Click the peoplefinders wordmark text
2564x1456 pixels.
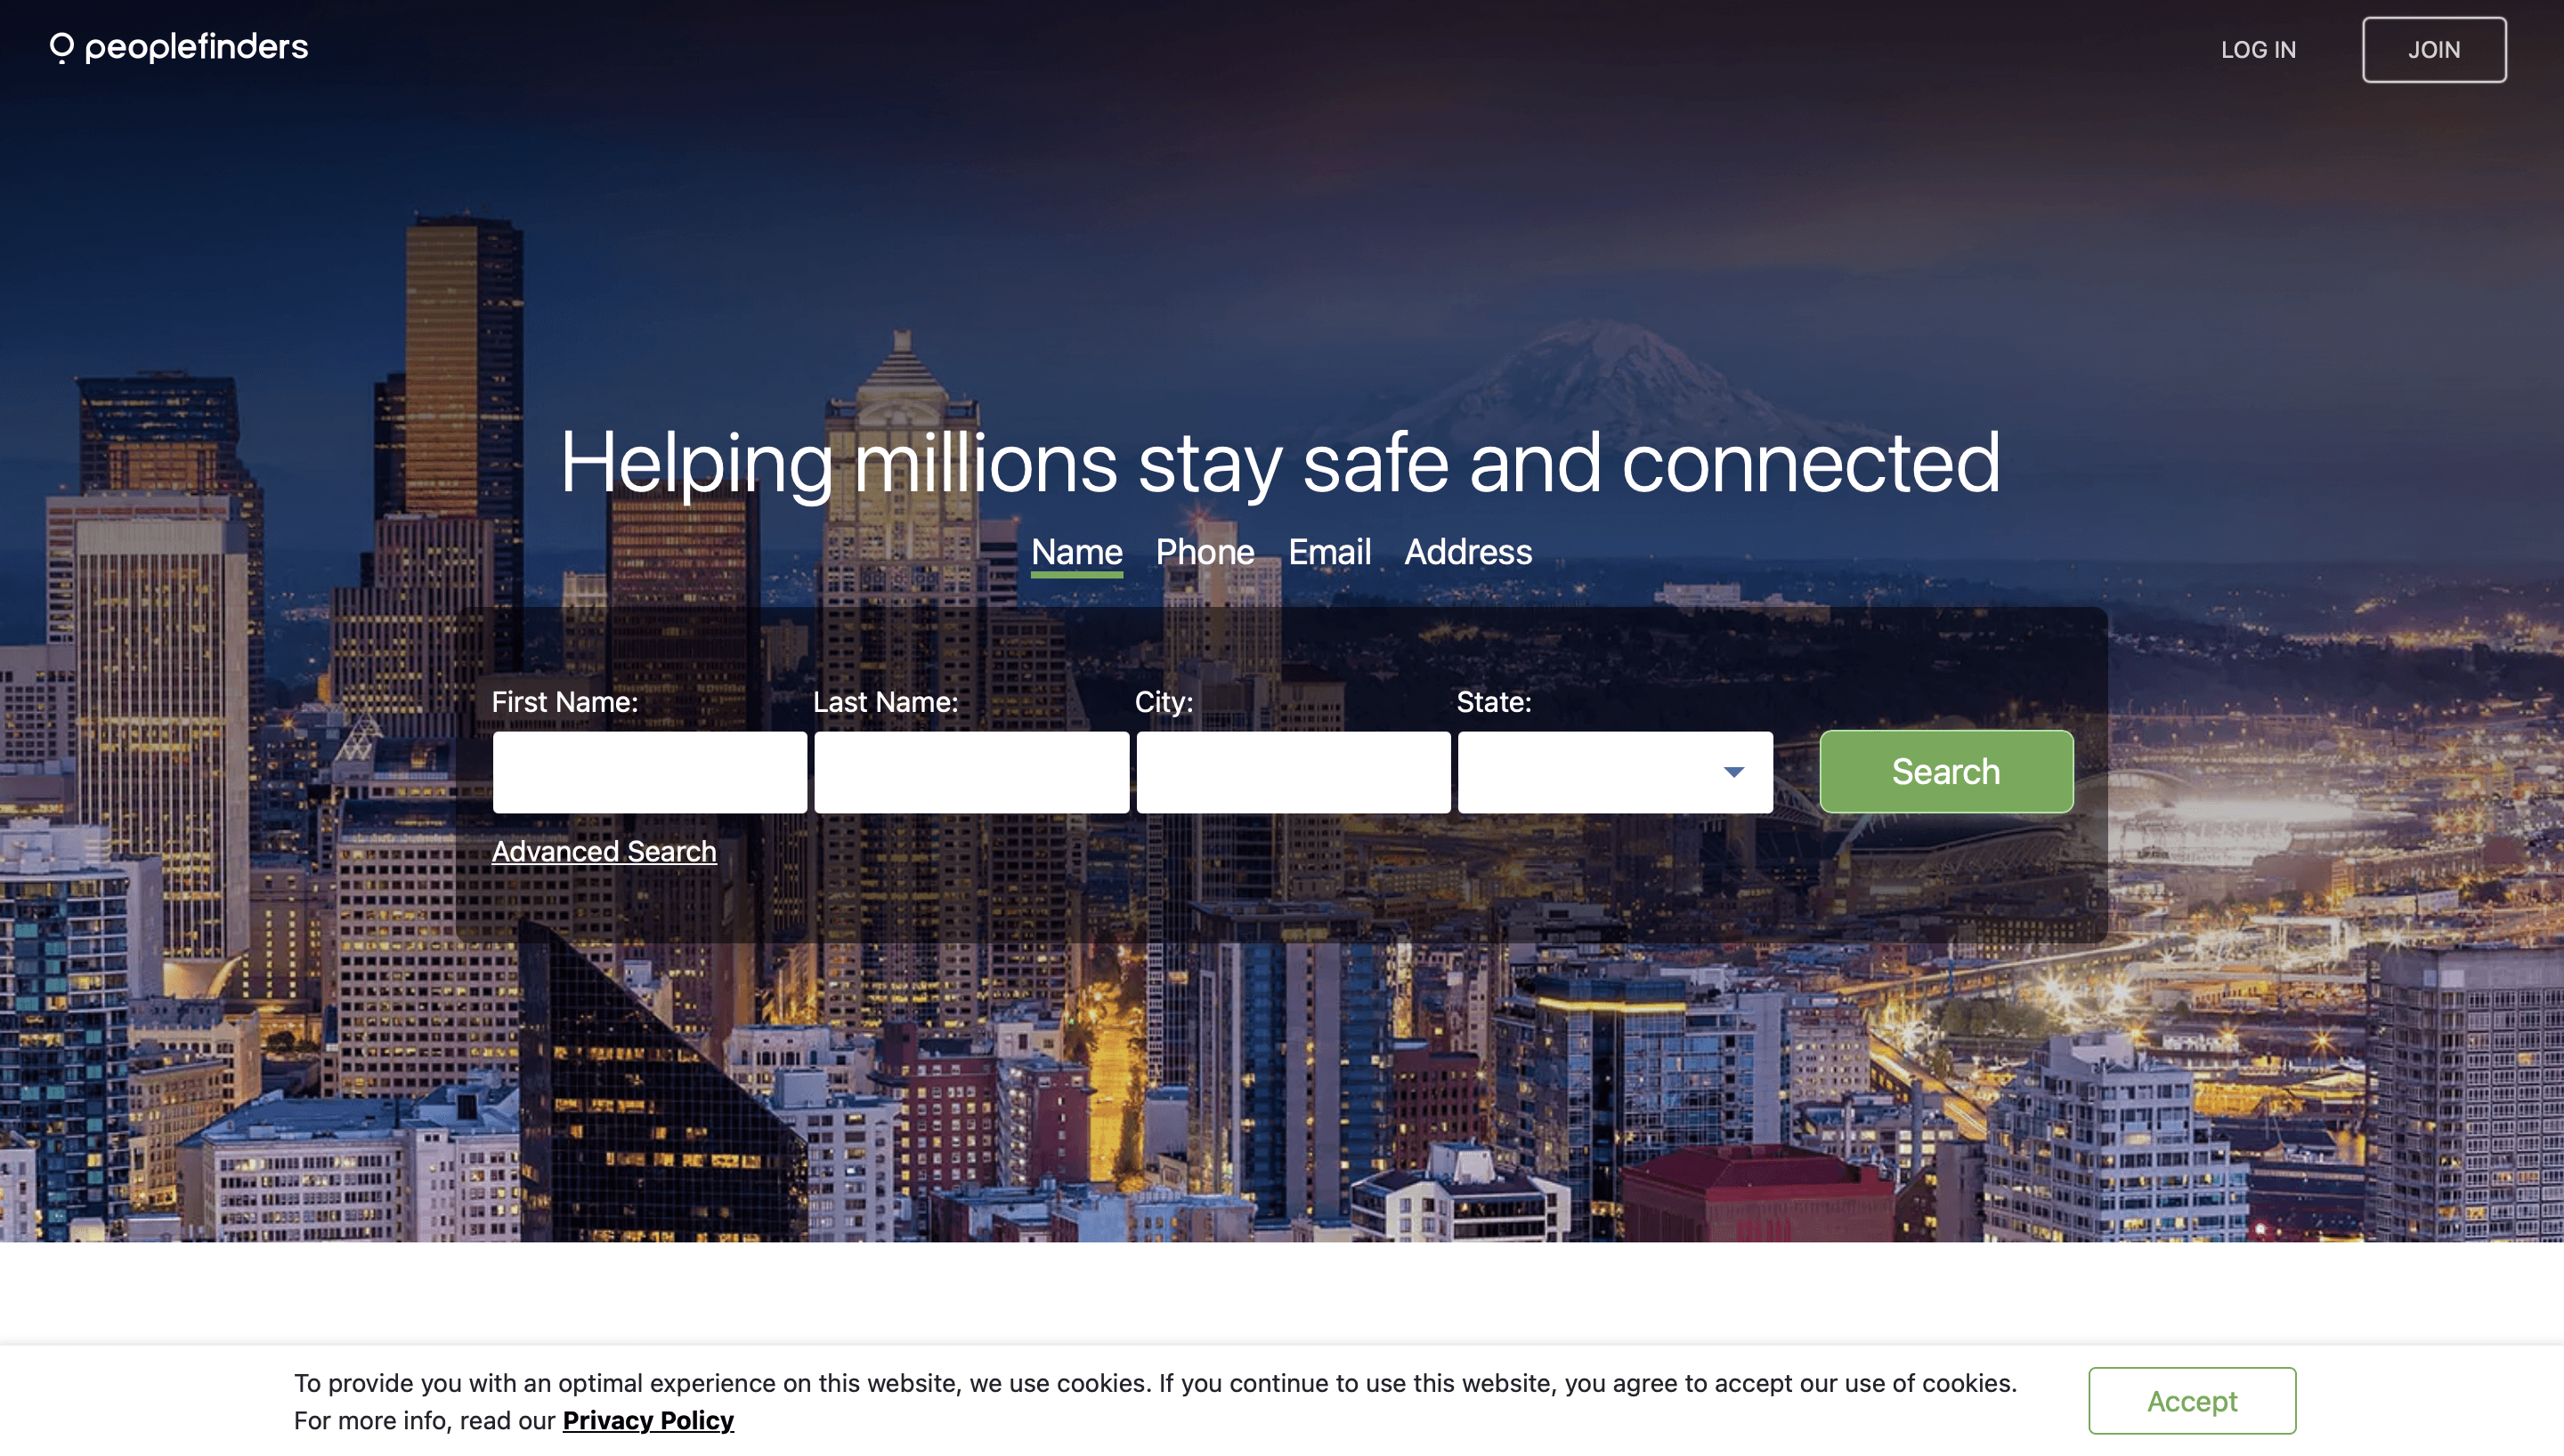pyautogui.click(x=197, y=47)
